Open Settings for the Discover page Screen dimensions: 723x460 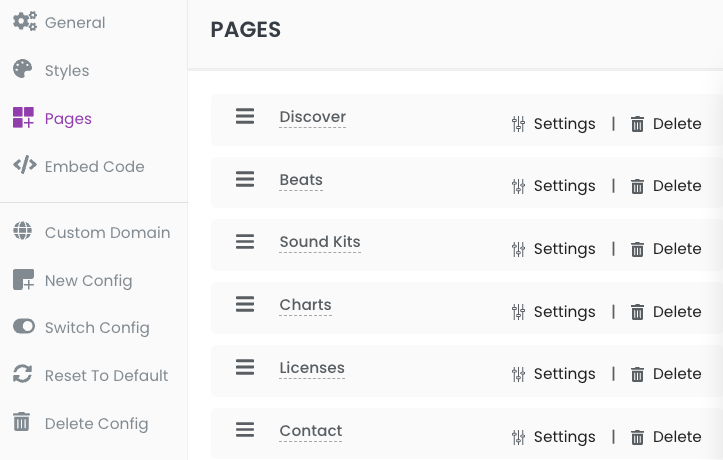(x=553, y=124)
